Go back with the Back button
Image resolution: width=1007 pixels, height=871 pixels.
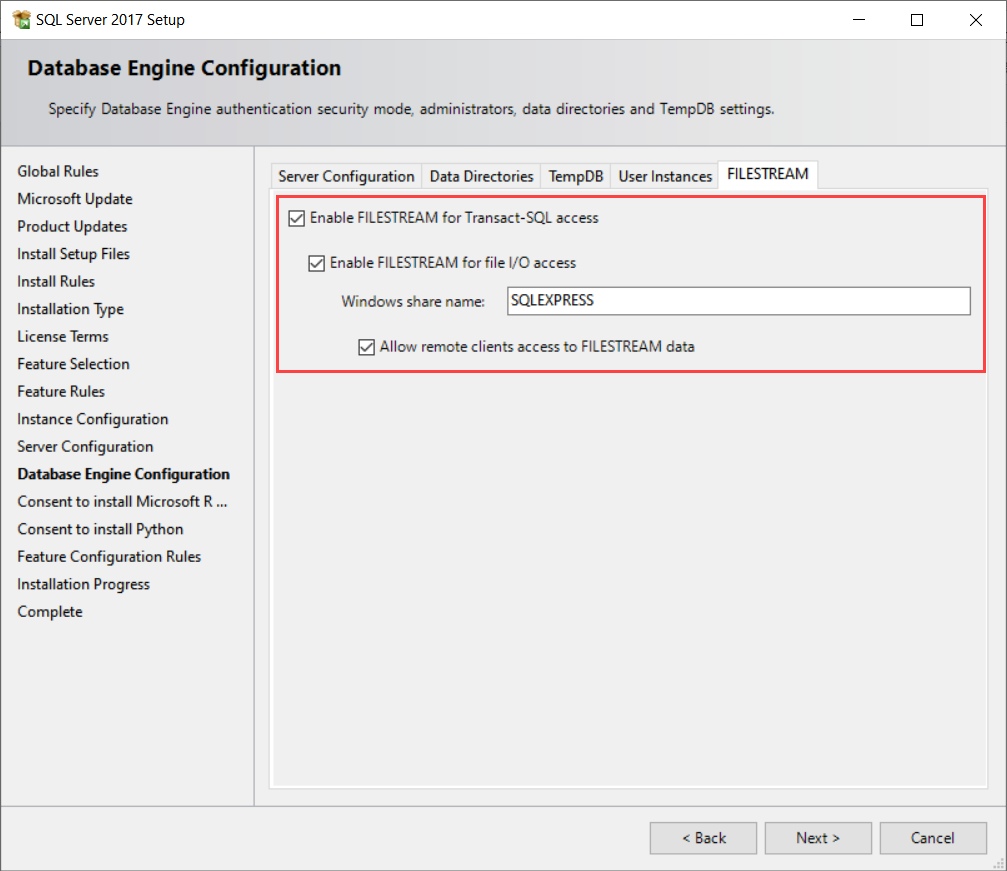pos(703,838)
